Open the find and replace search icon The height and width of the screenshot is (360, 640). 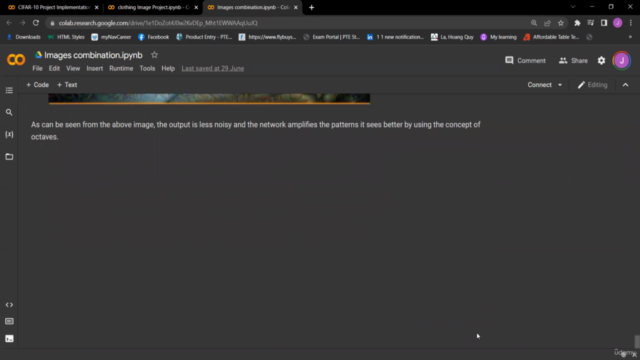(x=9, y=112)
